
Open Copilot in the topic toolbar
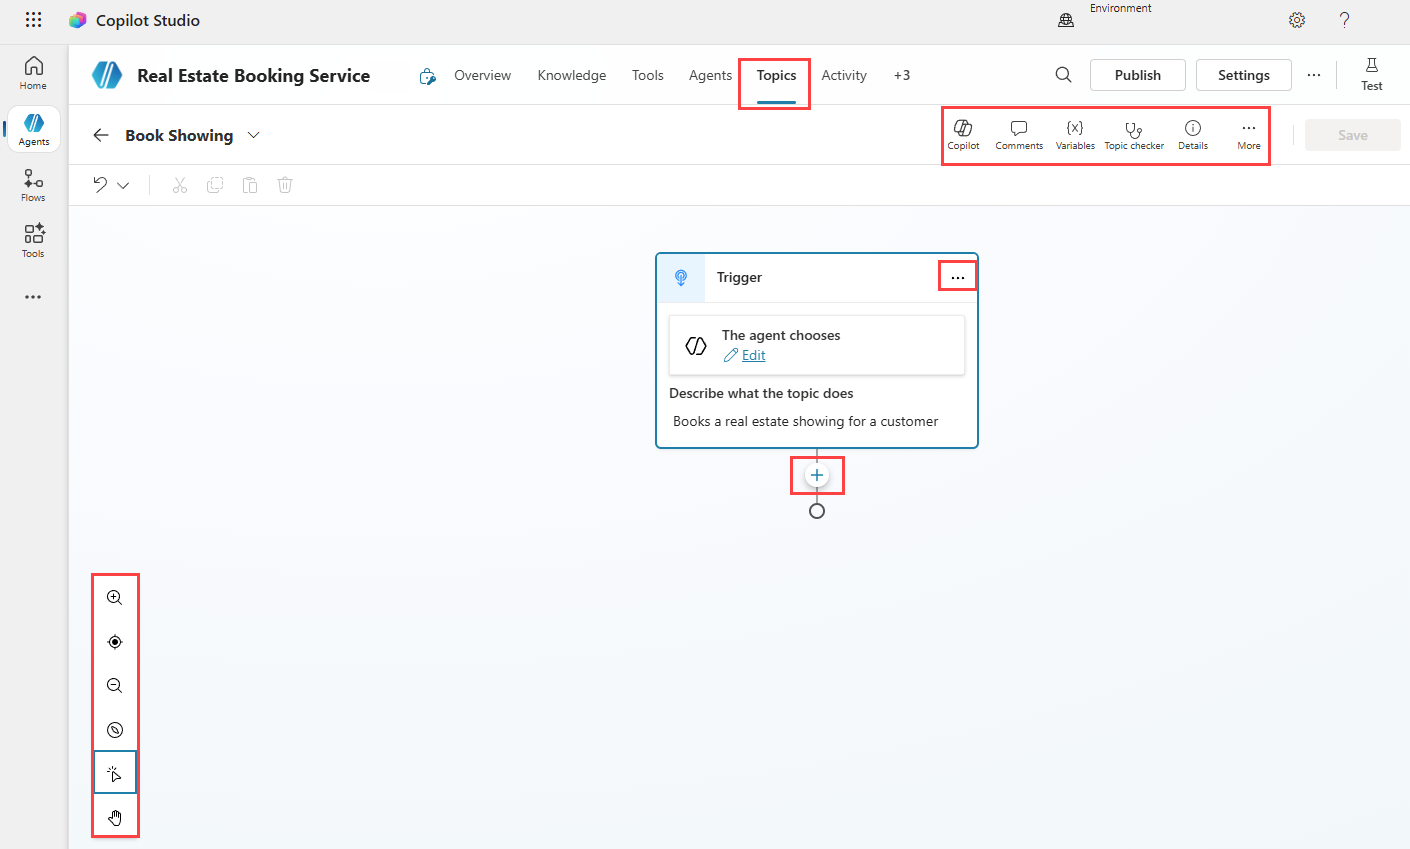point(963,135)
